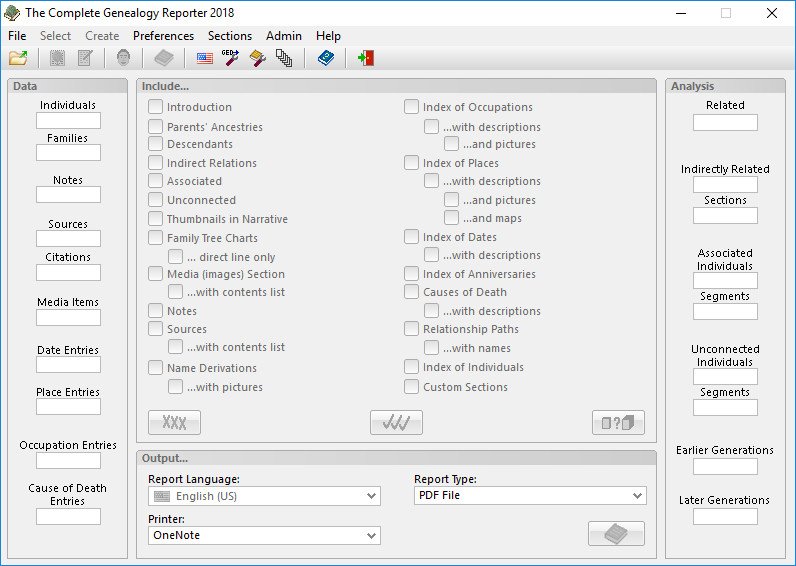The width and height of the screenshot is (796, 566).
Task: Check the Index of Anniversaries option
Action: tap(411, 274)
